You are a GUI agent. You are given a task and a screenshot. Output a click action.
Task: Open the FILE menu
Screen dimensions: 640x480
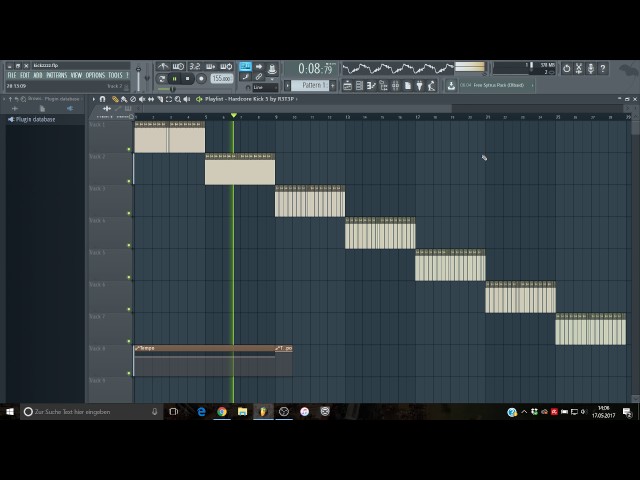pos(12,76)
